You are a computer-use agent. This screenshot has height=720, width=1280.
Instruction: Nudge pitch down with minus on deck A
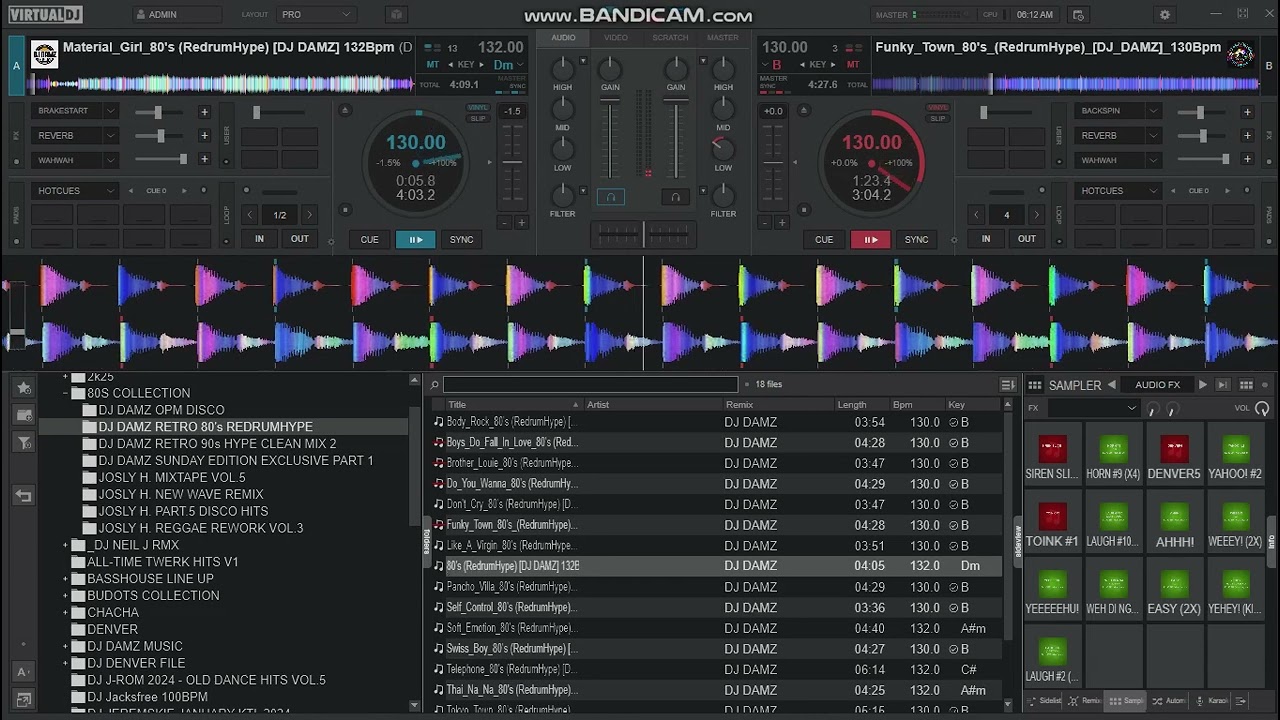tap(503, 223)
